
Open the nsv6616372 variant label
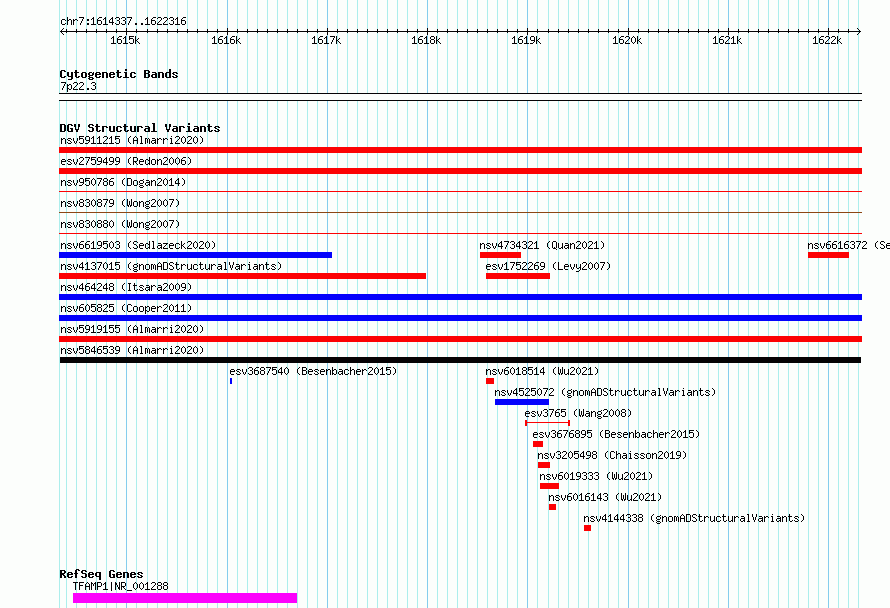[x=848, y=245]
